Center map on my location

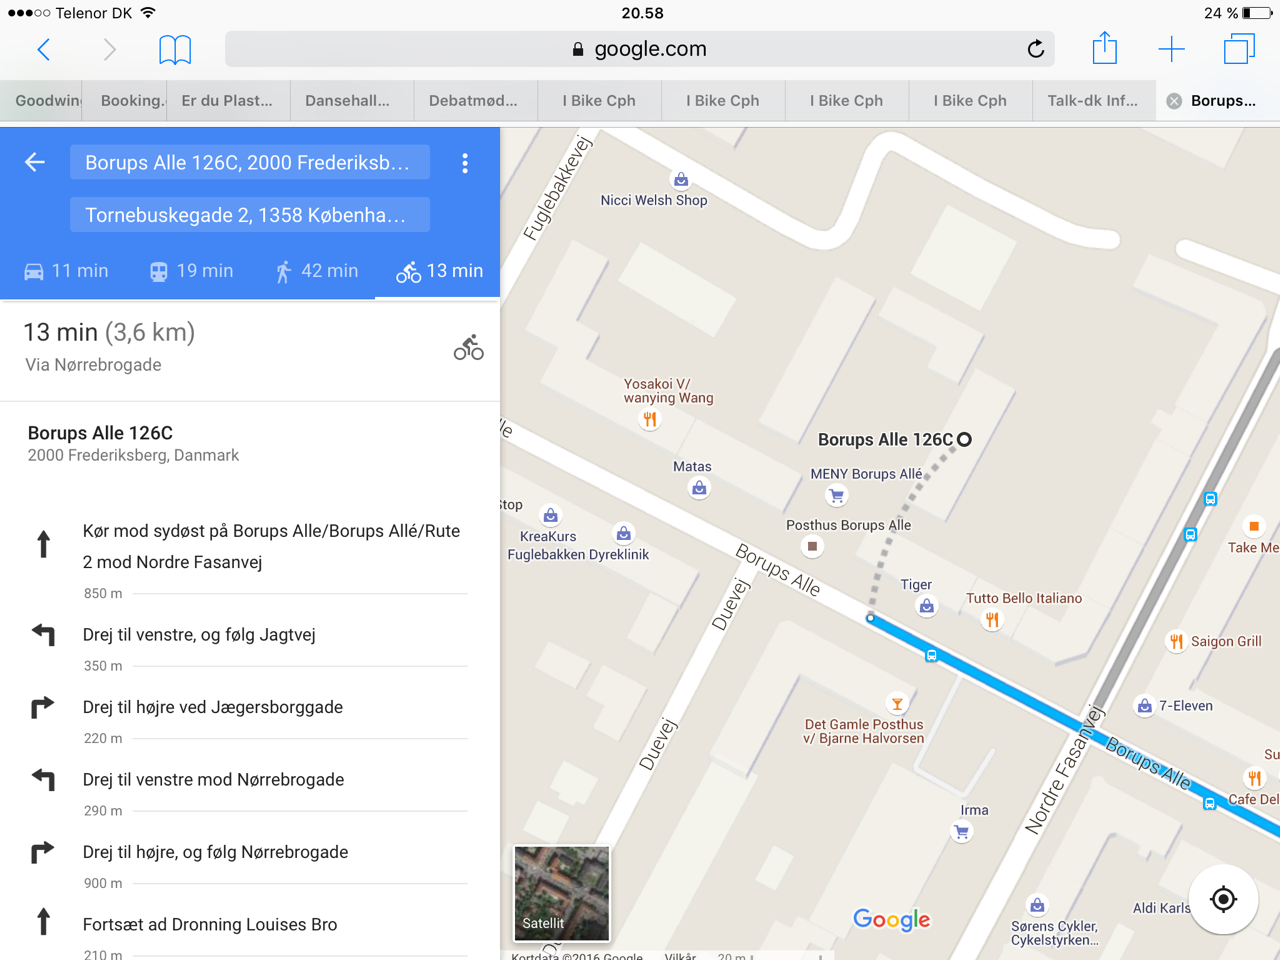[x=1223, y=899]
